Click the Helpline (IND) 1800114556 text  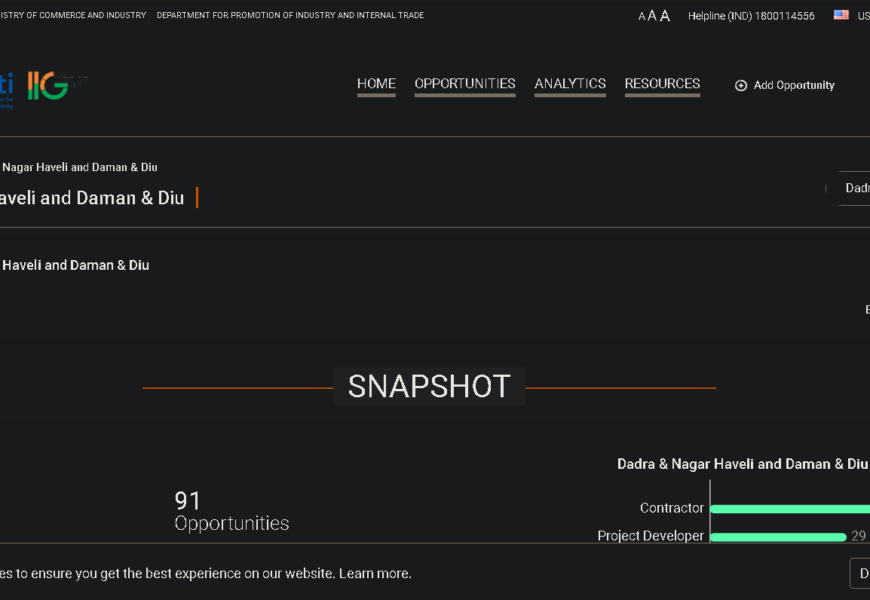(x=751, y=16)
